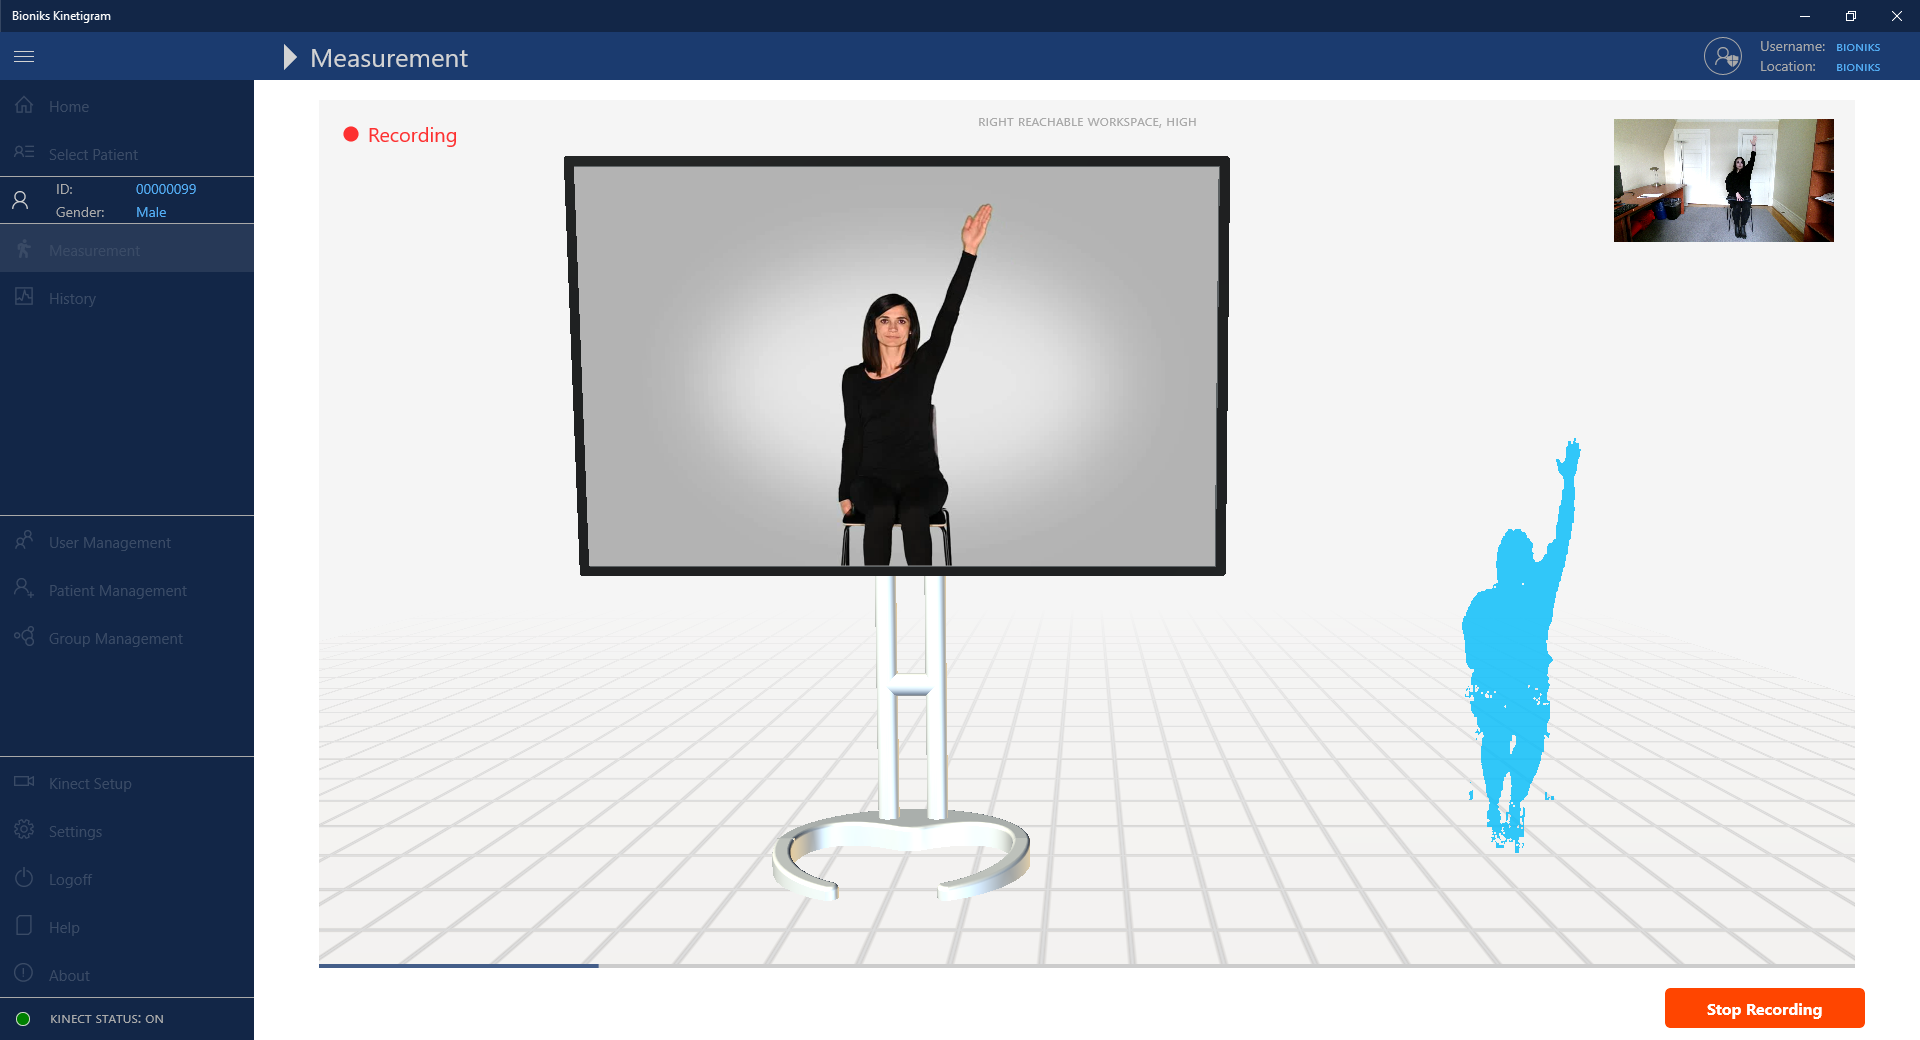Click the user profile avatar icon
The image size is (1920, 1040).
tap(1722, 57)
